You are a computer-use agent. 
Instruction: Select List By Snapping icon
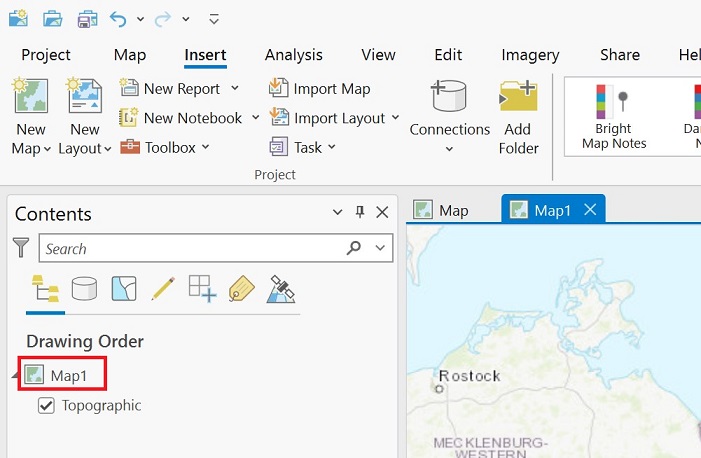[x=203, y=289]
